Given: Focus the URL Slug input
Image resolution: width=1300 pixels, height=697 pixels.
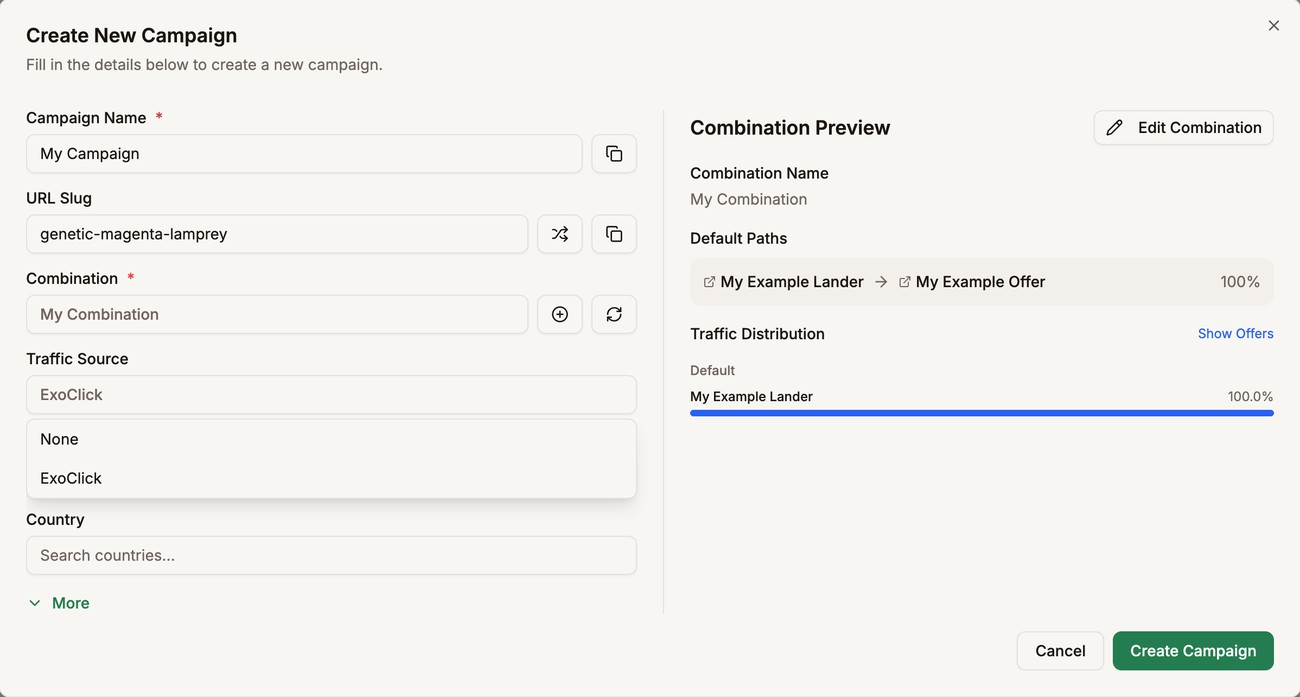Looking at the screenshot, I should [277, 234].
